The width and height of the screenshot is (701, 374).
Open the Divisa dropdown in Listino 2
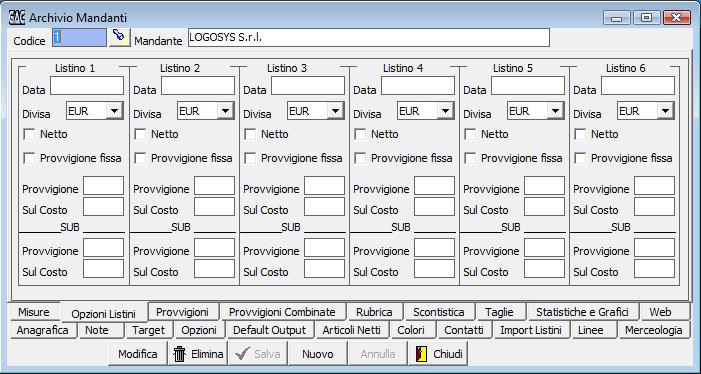click(225, 111)
